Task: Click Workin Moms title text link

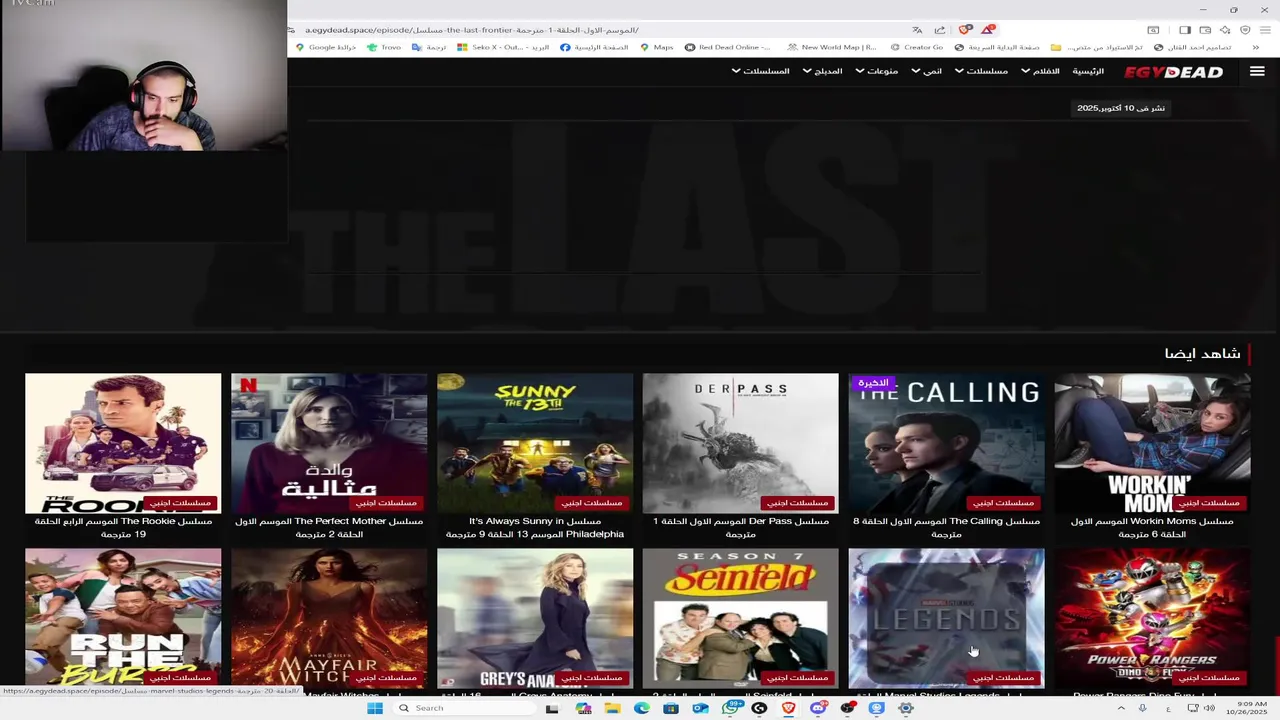Action: [1153, 527]
